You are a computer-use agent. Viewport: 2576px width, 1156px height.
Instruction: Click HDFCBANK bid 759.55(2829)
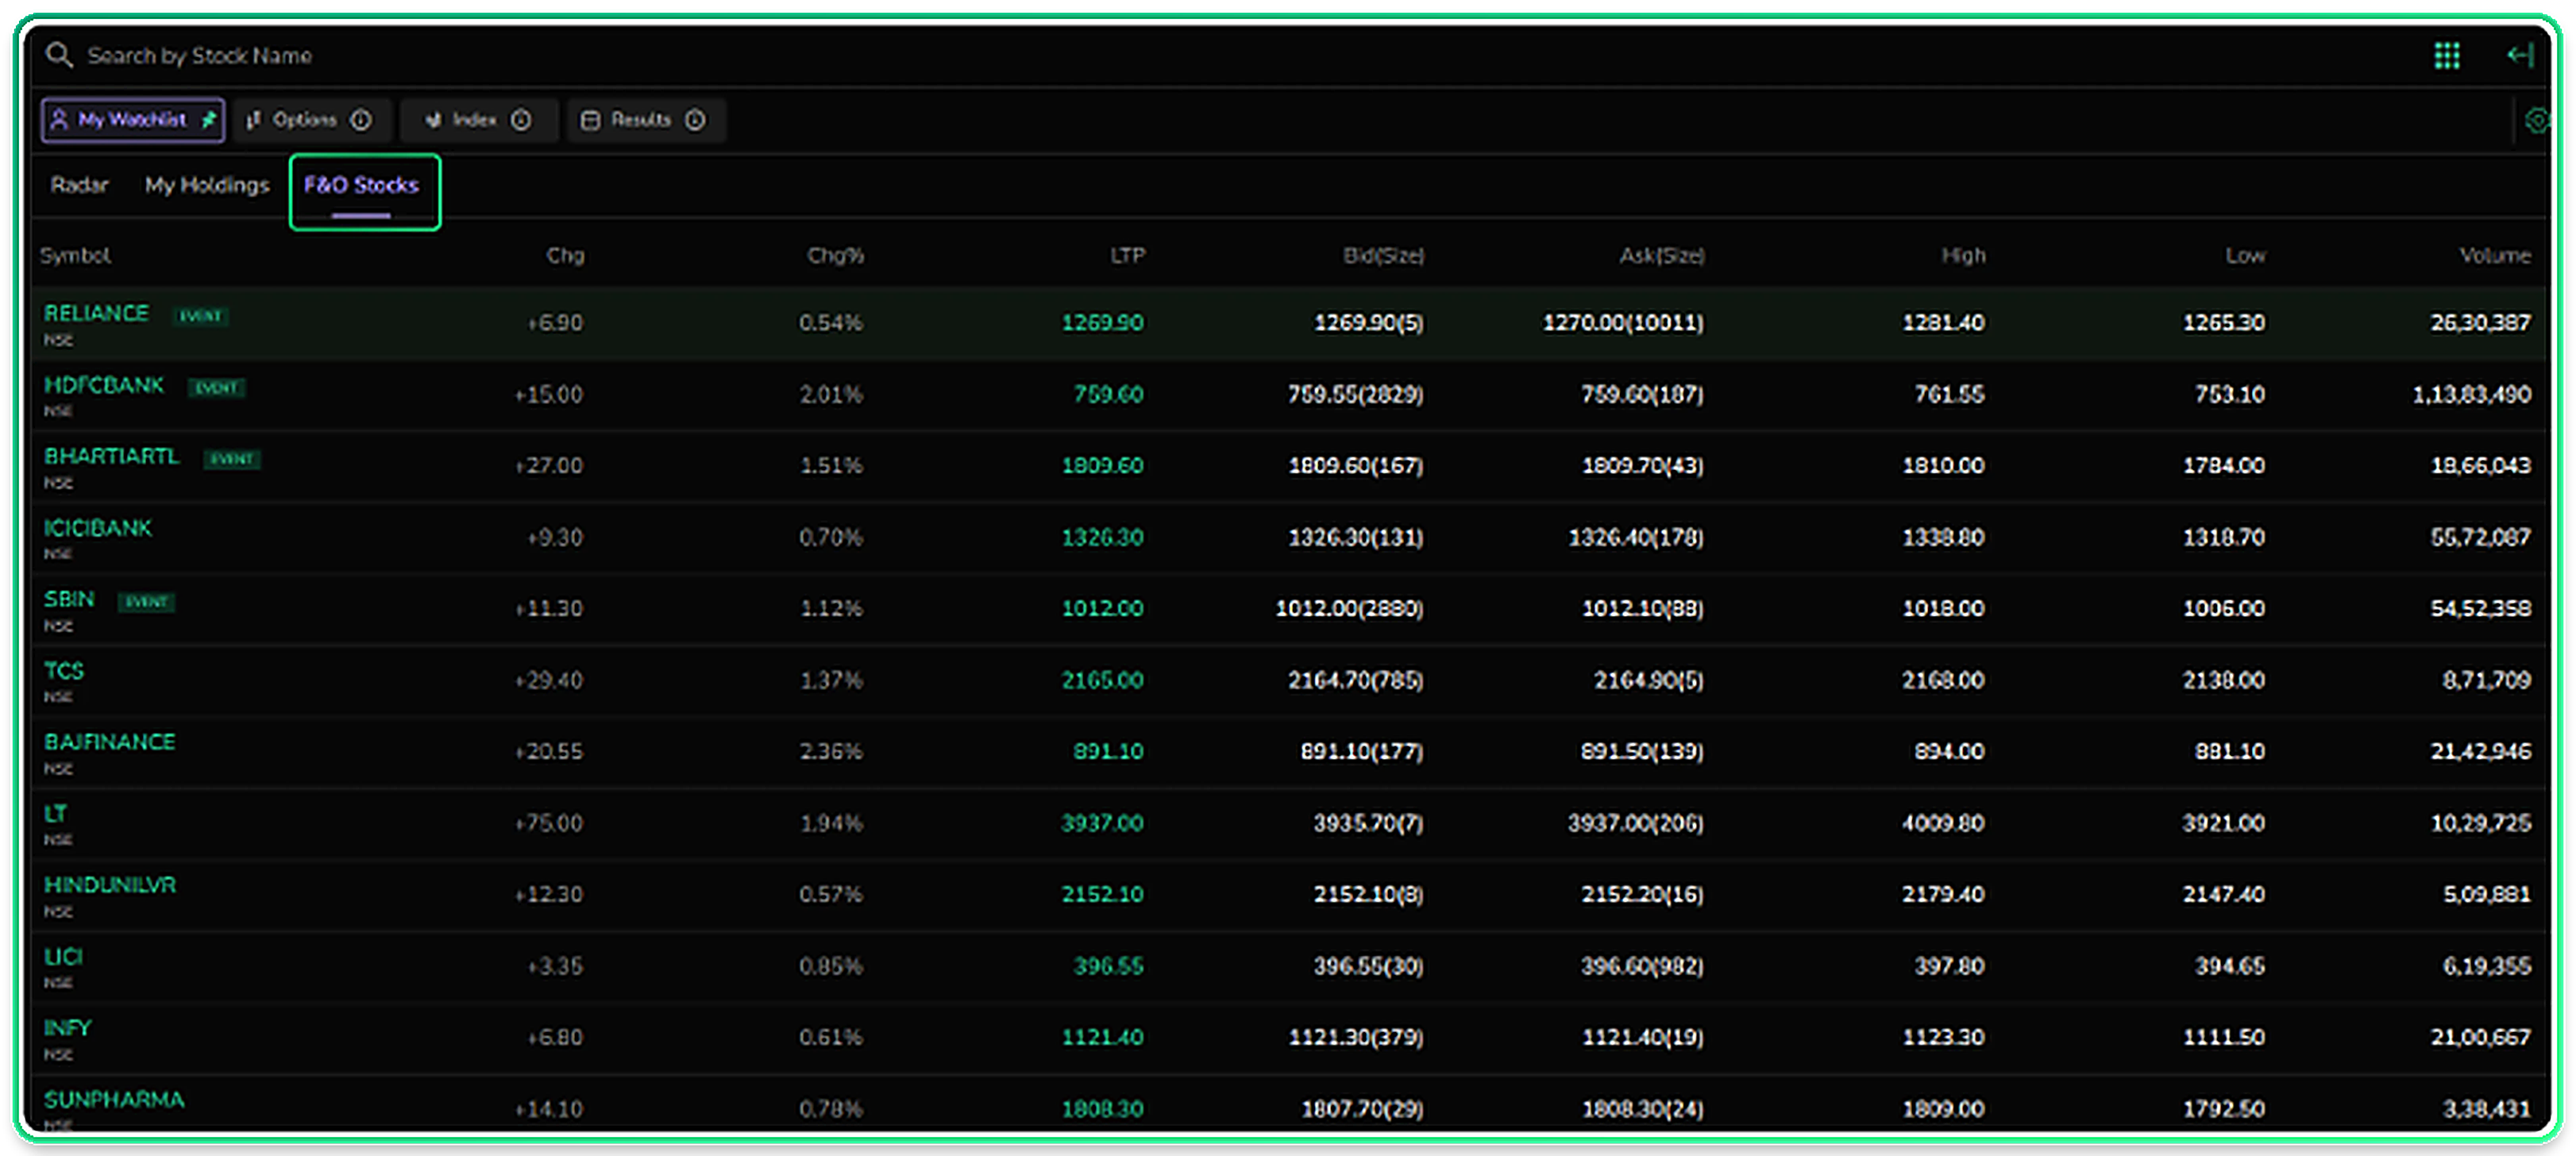pyautogui.click(x=1355, y=394)
